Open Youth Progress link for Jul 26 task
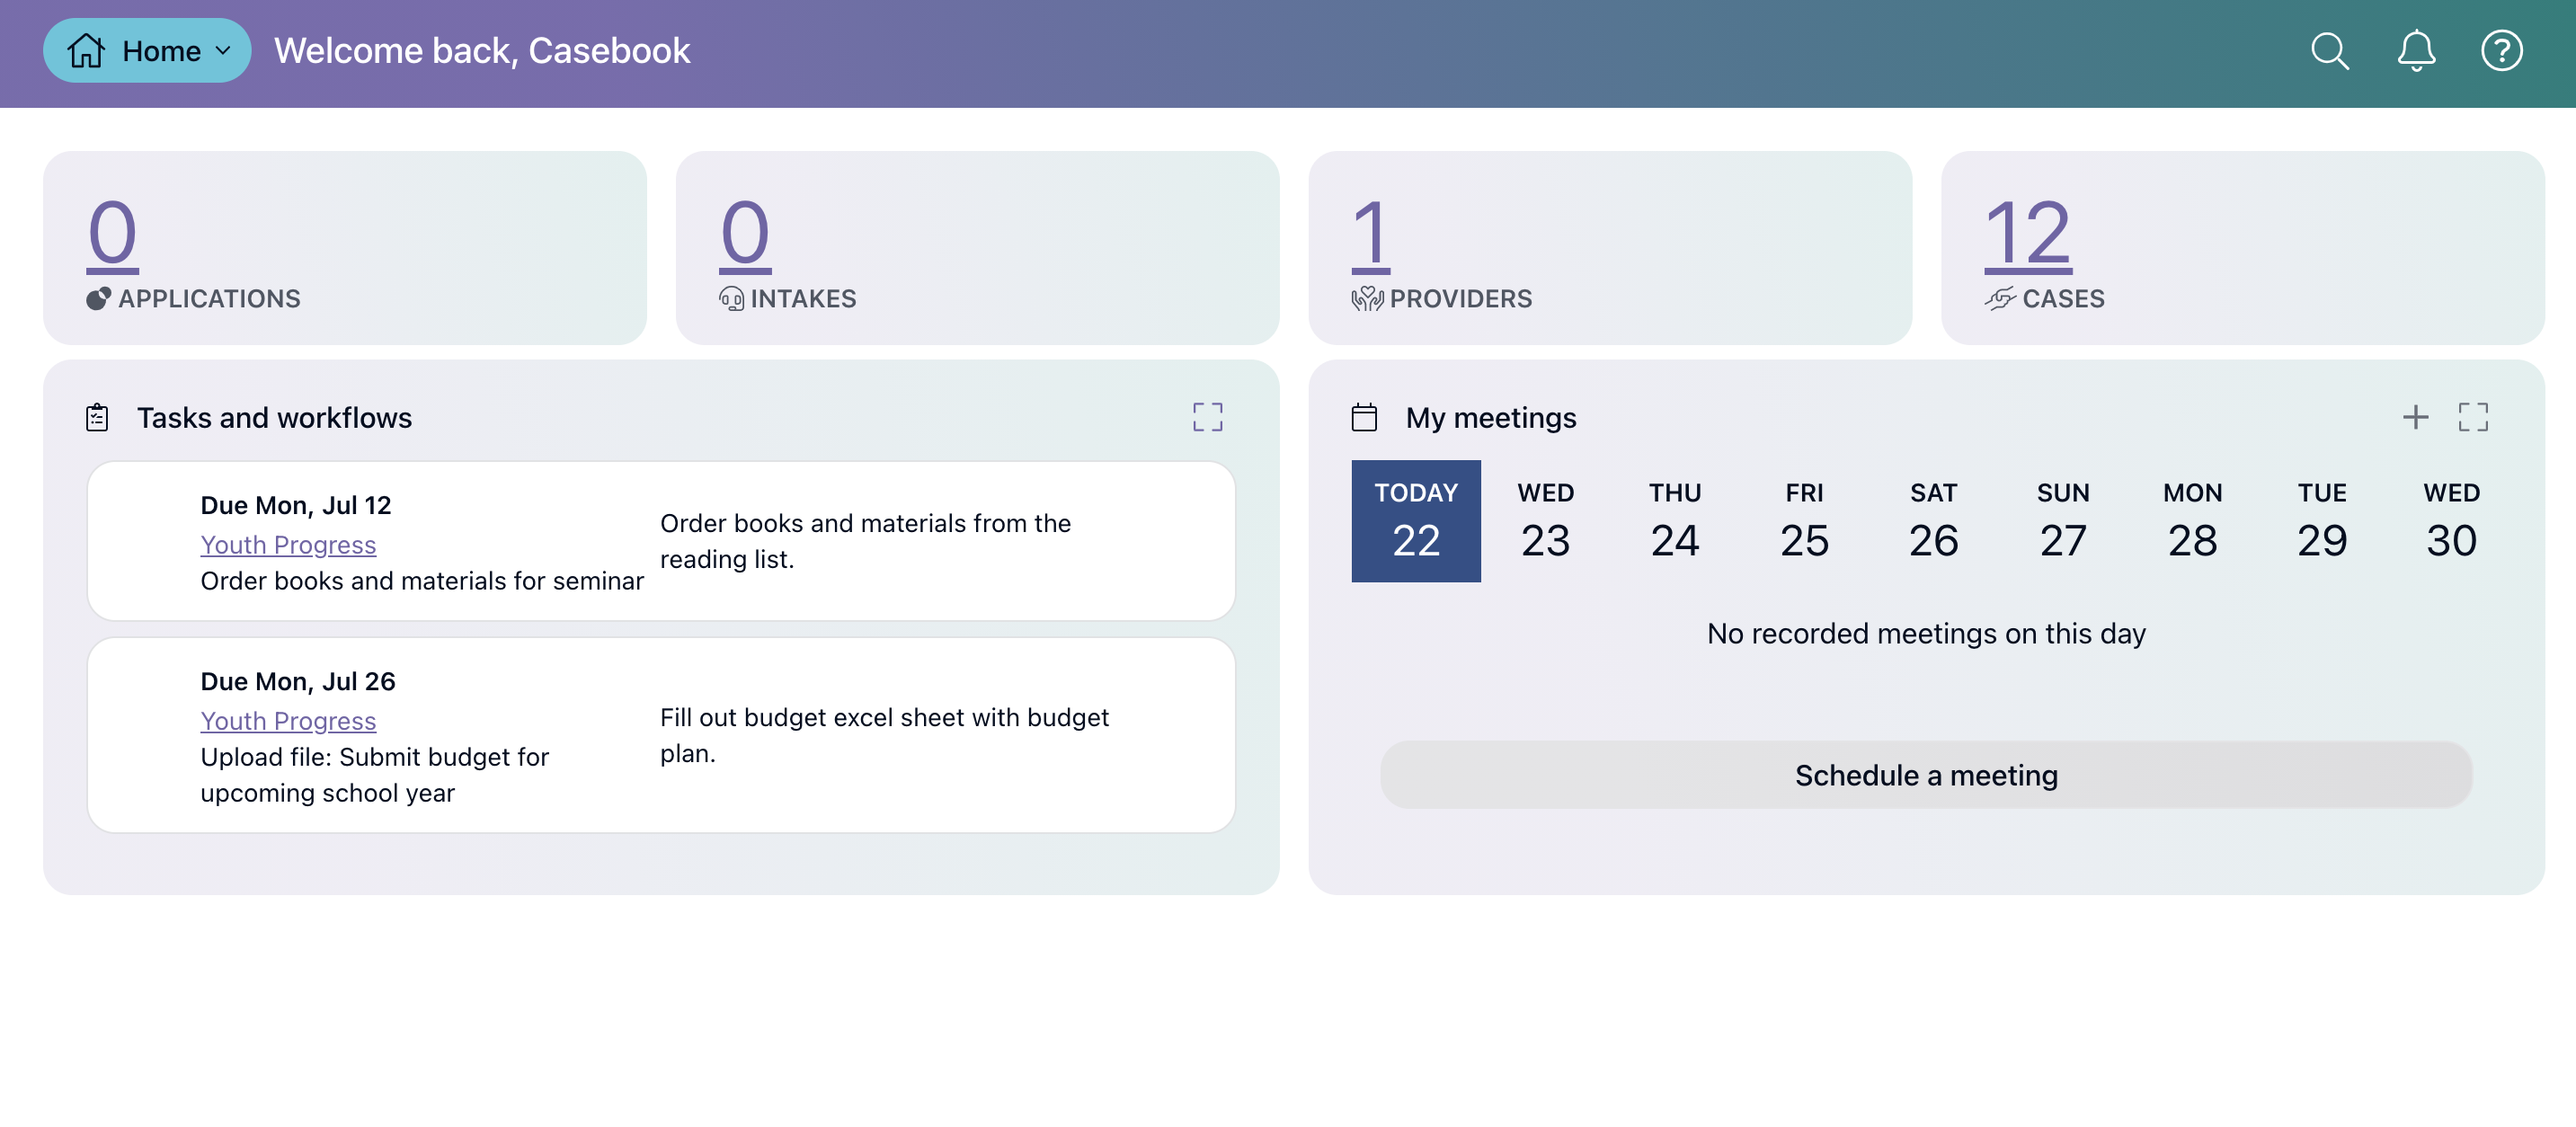This screenshot has height=1127, width=2576. click(x=288, y=721)
